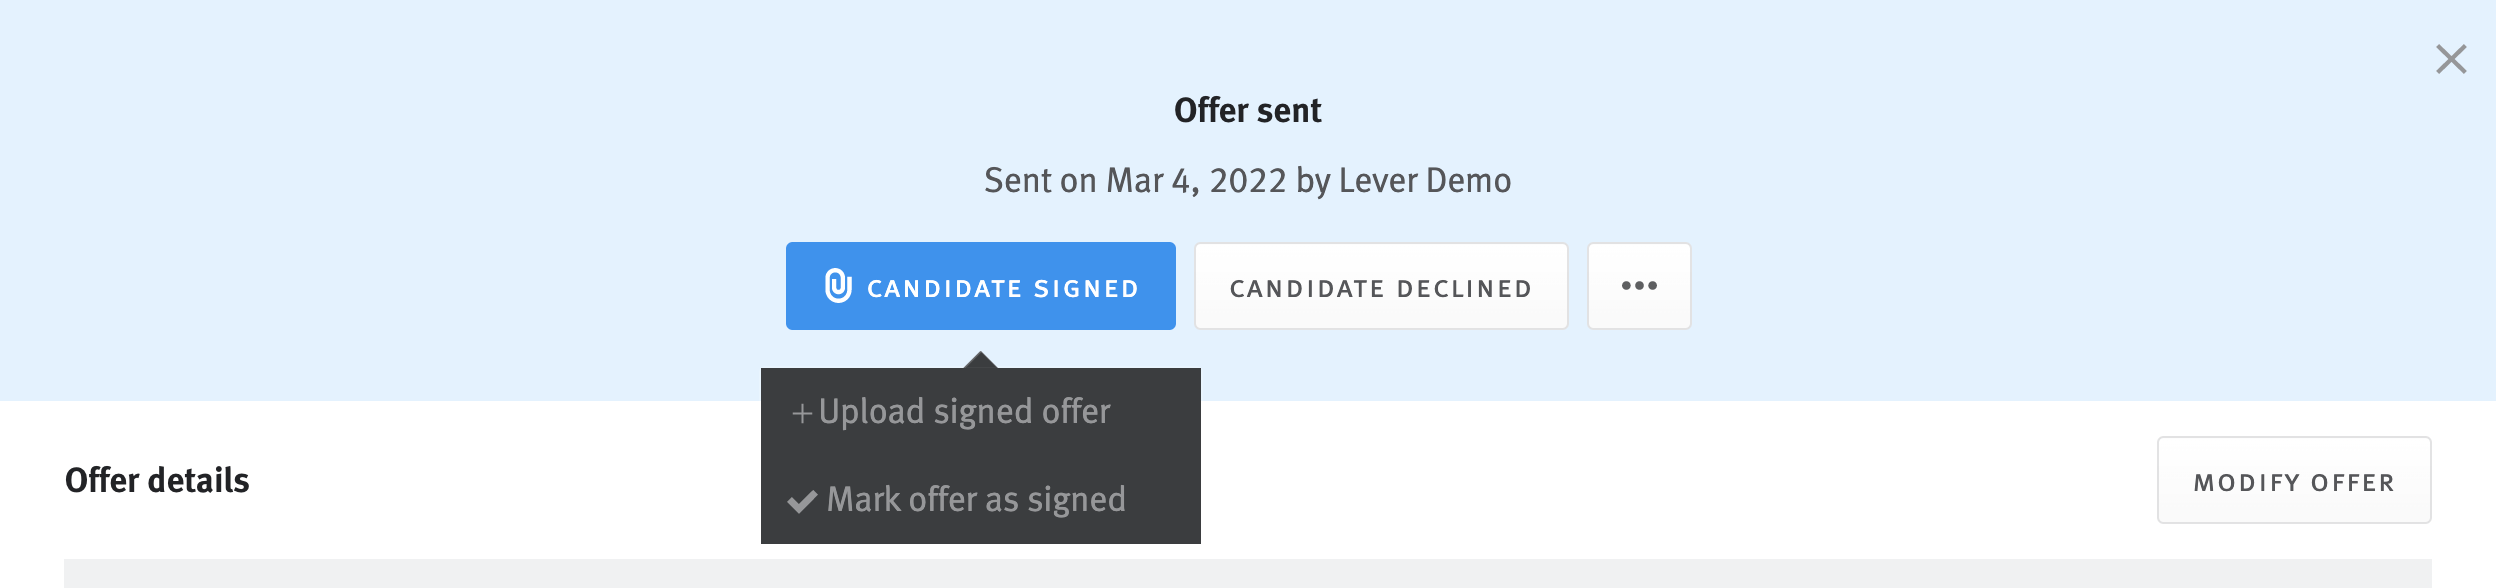Click the Mar 4, 2022 sent date
2496x588 pixels.
(x=1195, y=181)
